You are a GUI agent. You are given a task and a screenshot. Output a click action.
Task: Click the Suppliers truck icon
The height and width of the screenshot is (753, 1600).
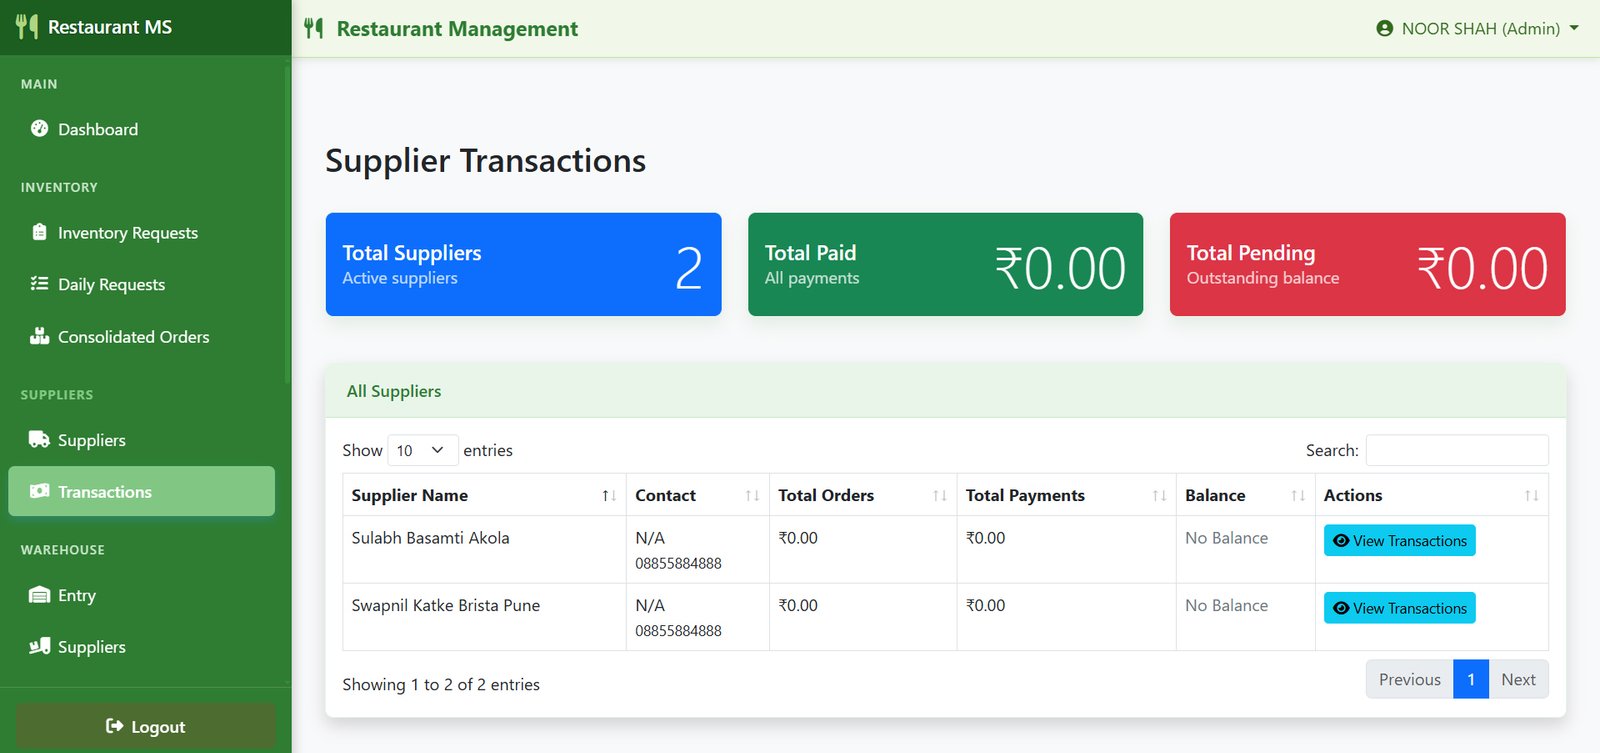coord(39,439)
